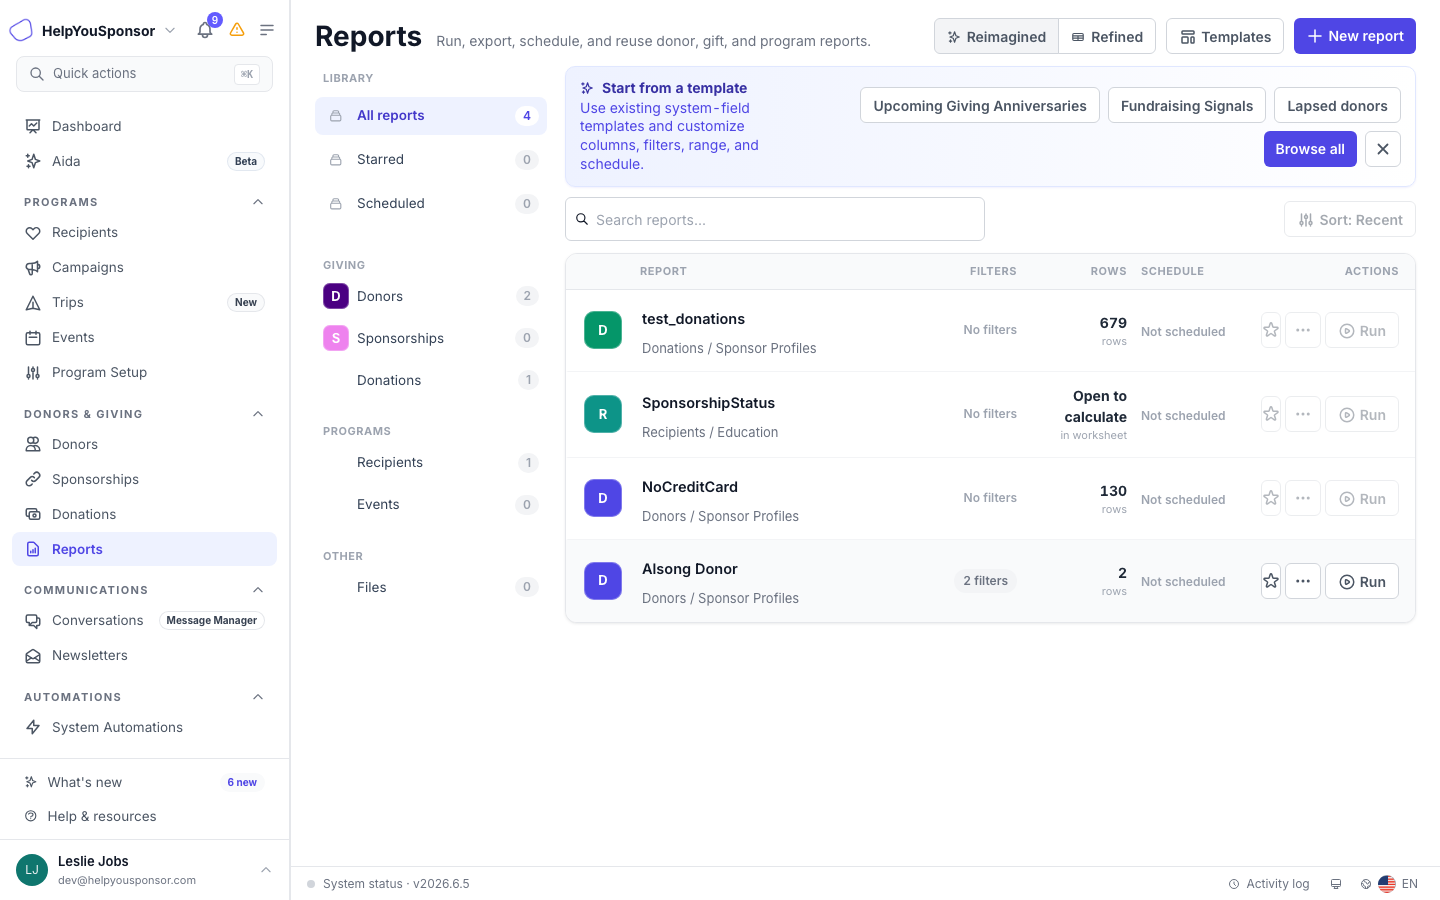Collapse the Communications section
The image size is (1440, 900).
258,590
